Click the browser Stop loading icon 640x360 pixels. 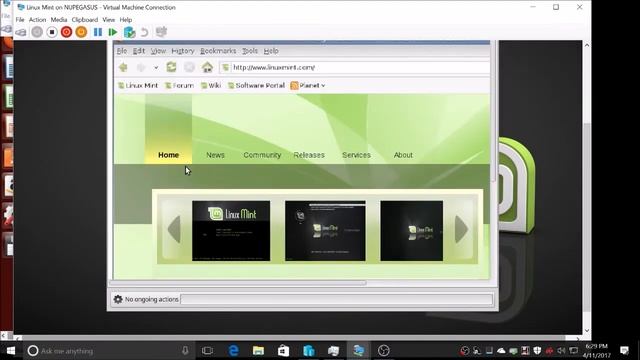tap(189, 67)
